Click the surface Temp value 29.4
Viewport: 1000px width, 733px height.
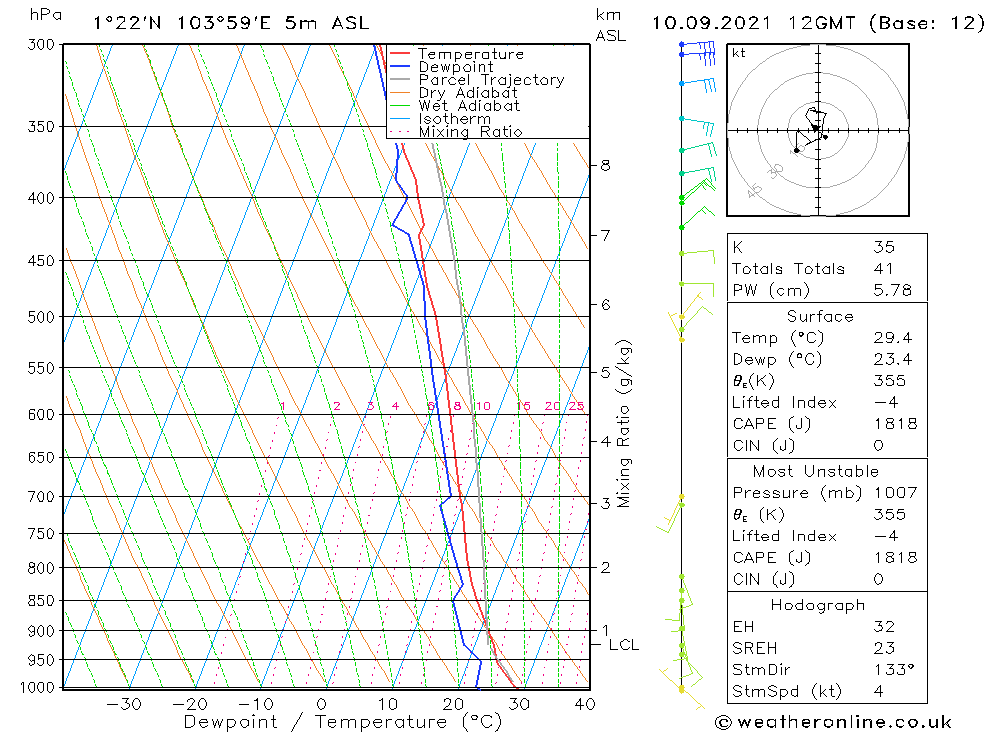point(892,338)
